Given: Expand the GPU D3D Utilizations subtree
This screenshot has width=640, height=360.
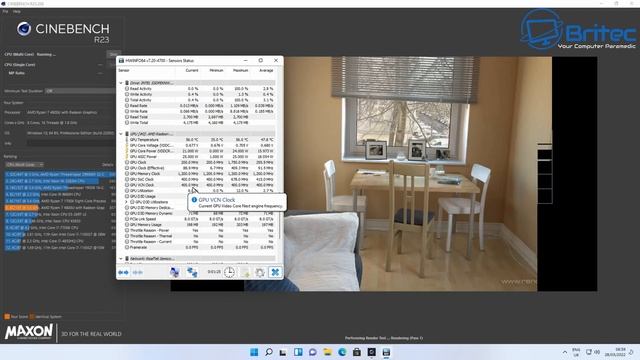Looking at the screenshot, I should tap(127, 202).
